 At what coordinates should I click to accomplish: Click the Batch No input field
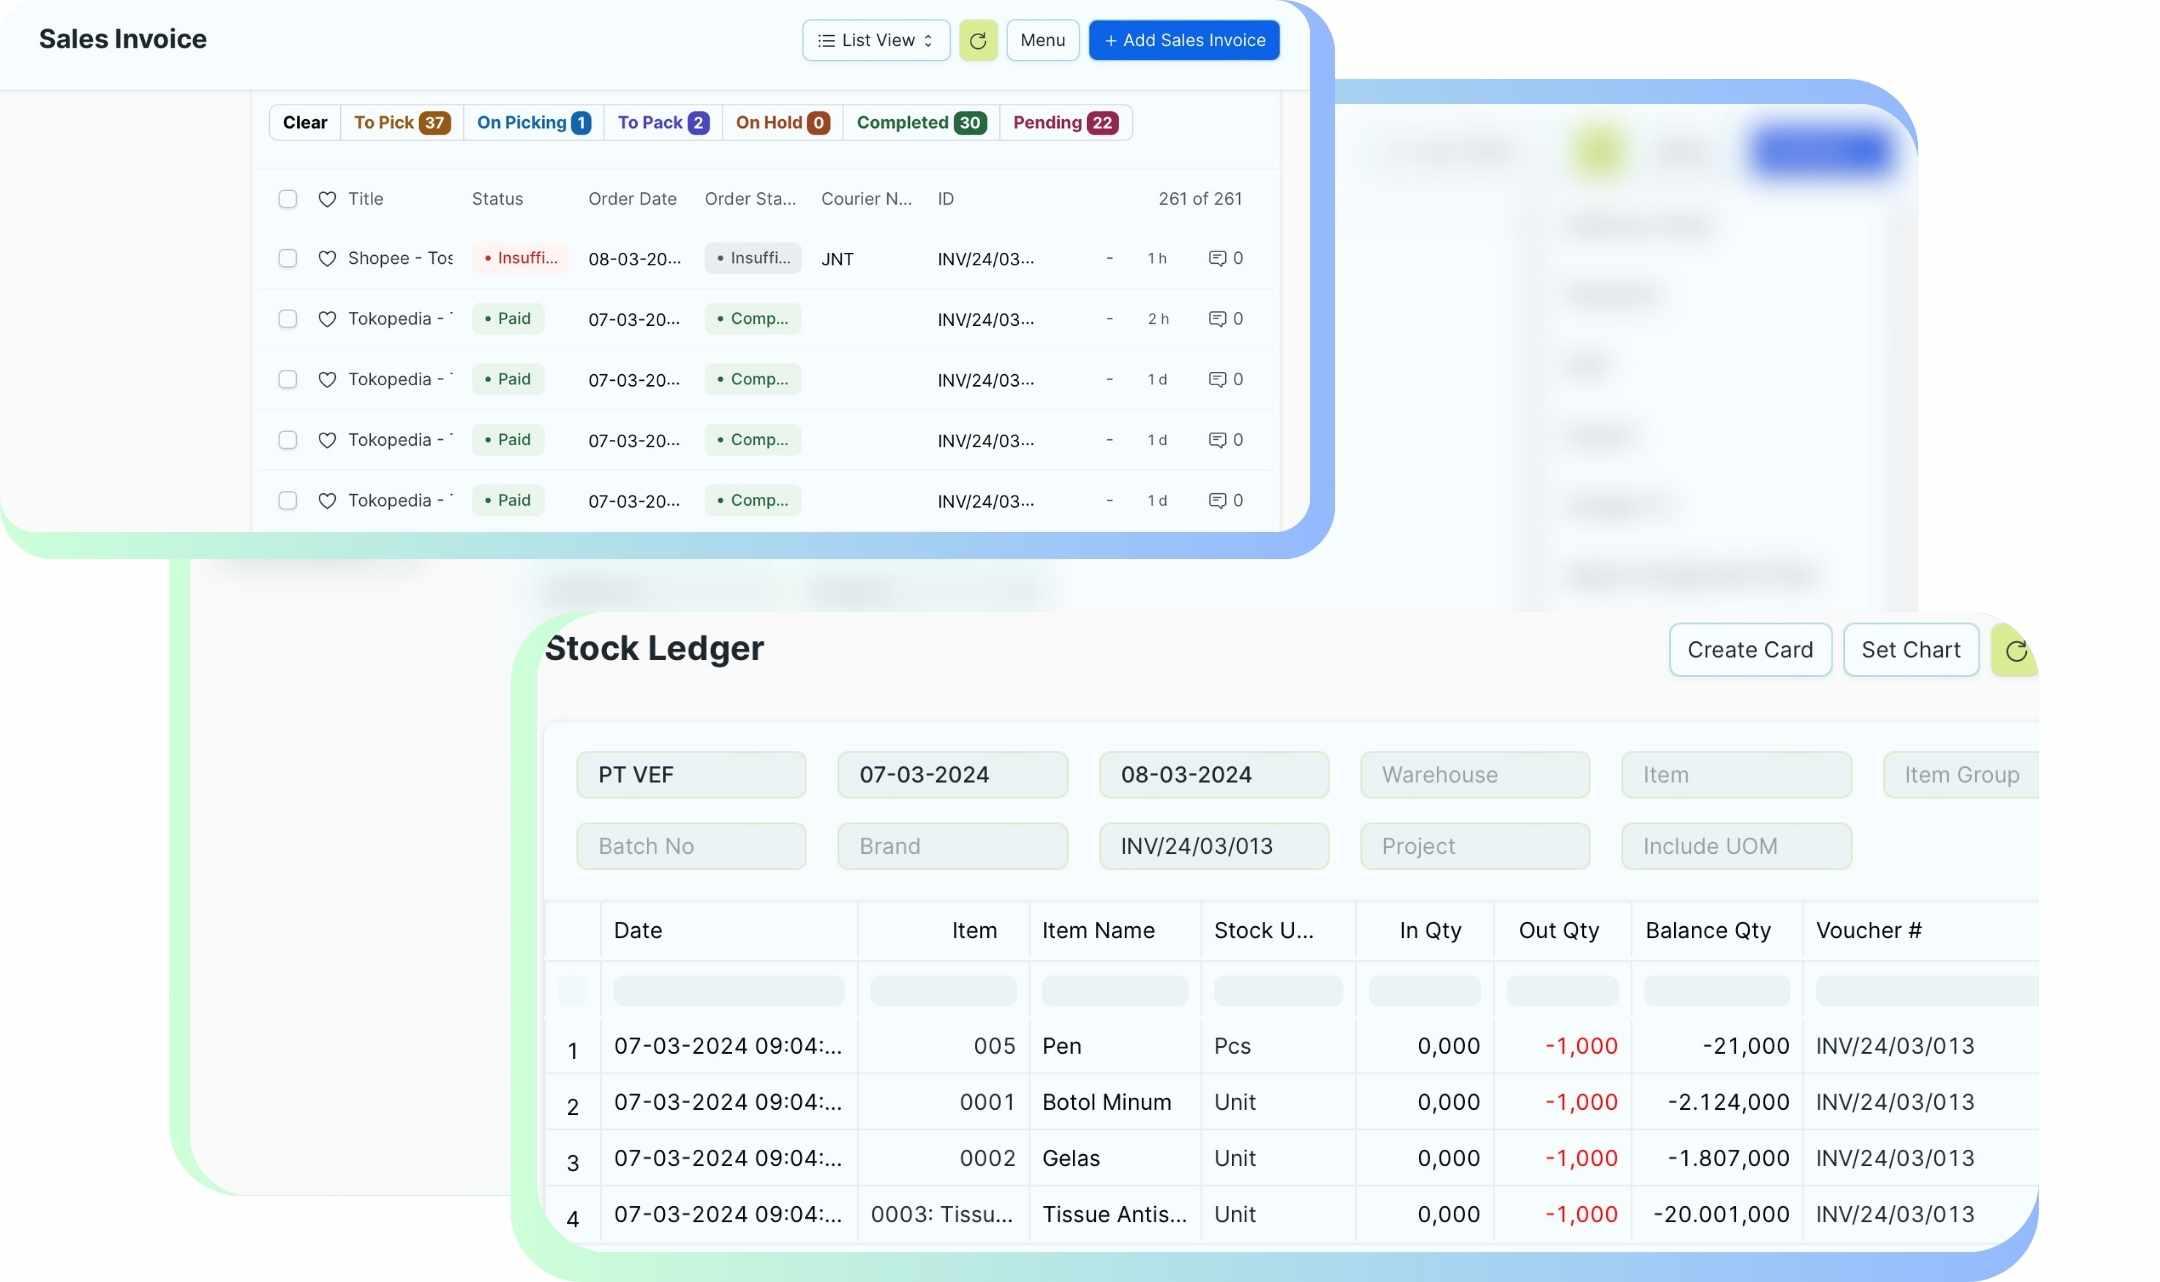(691, 846)
